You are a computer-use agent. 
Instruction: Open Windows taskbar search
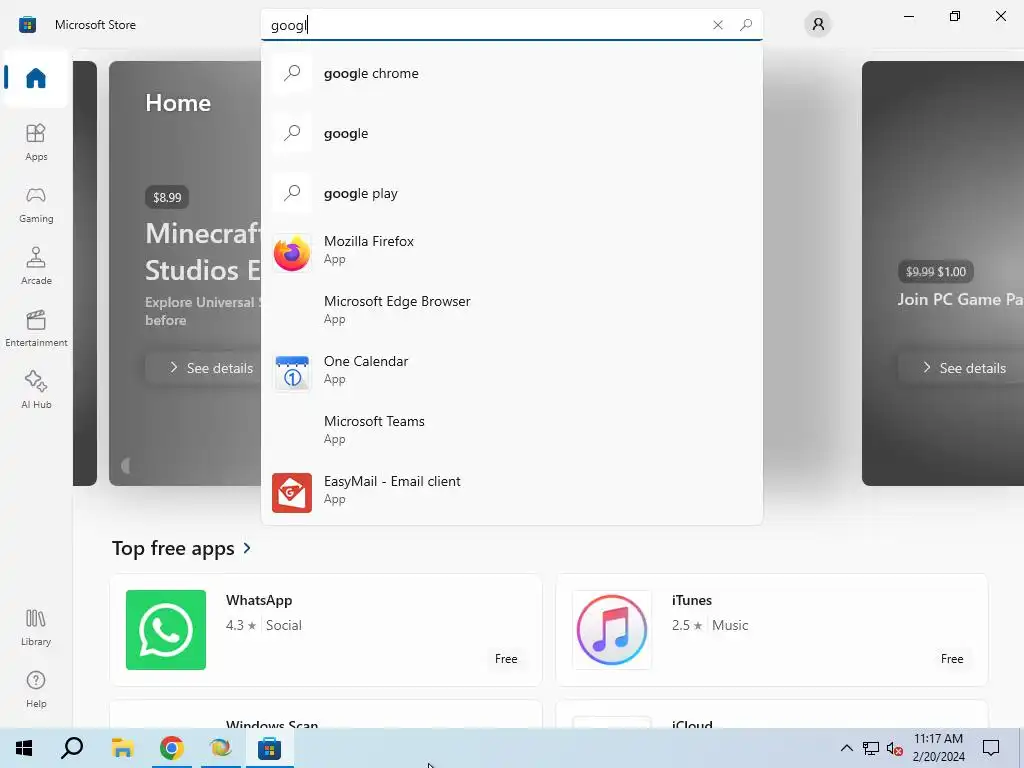coord(72,748)
